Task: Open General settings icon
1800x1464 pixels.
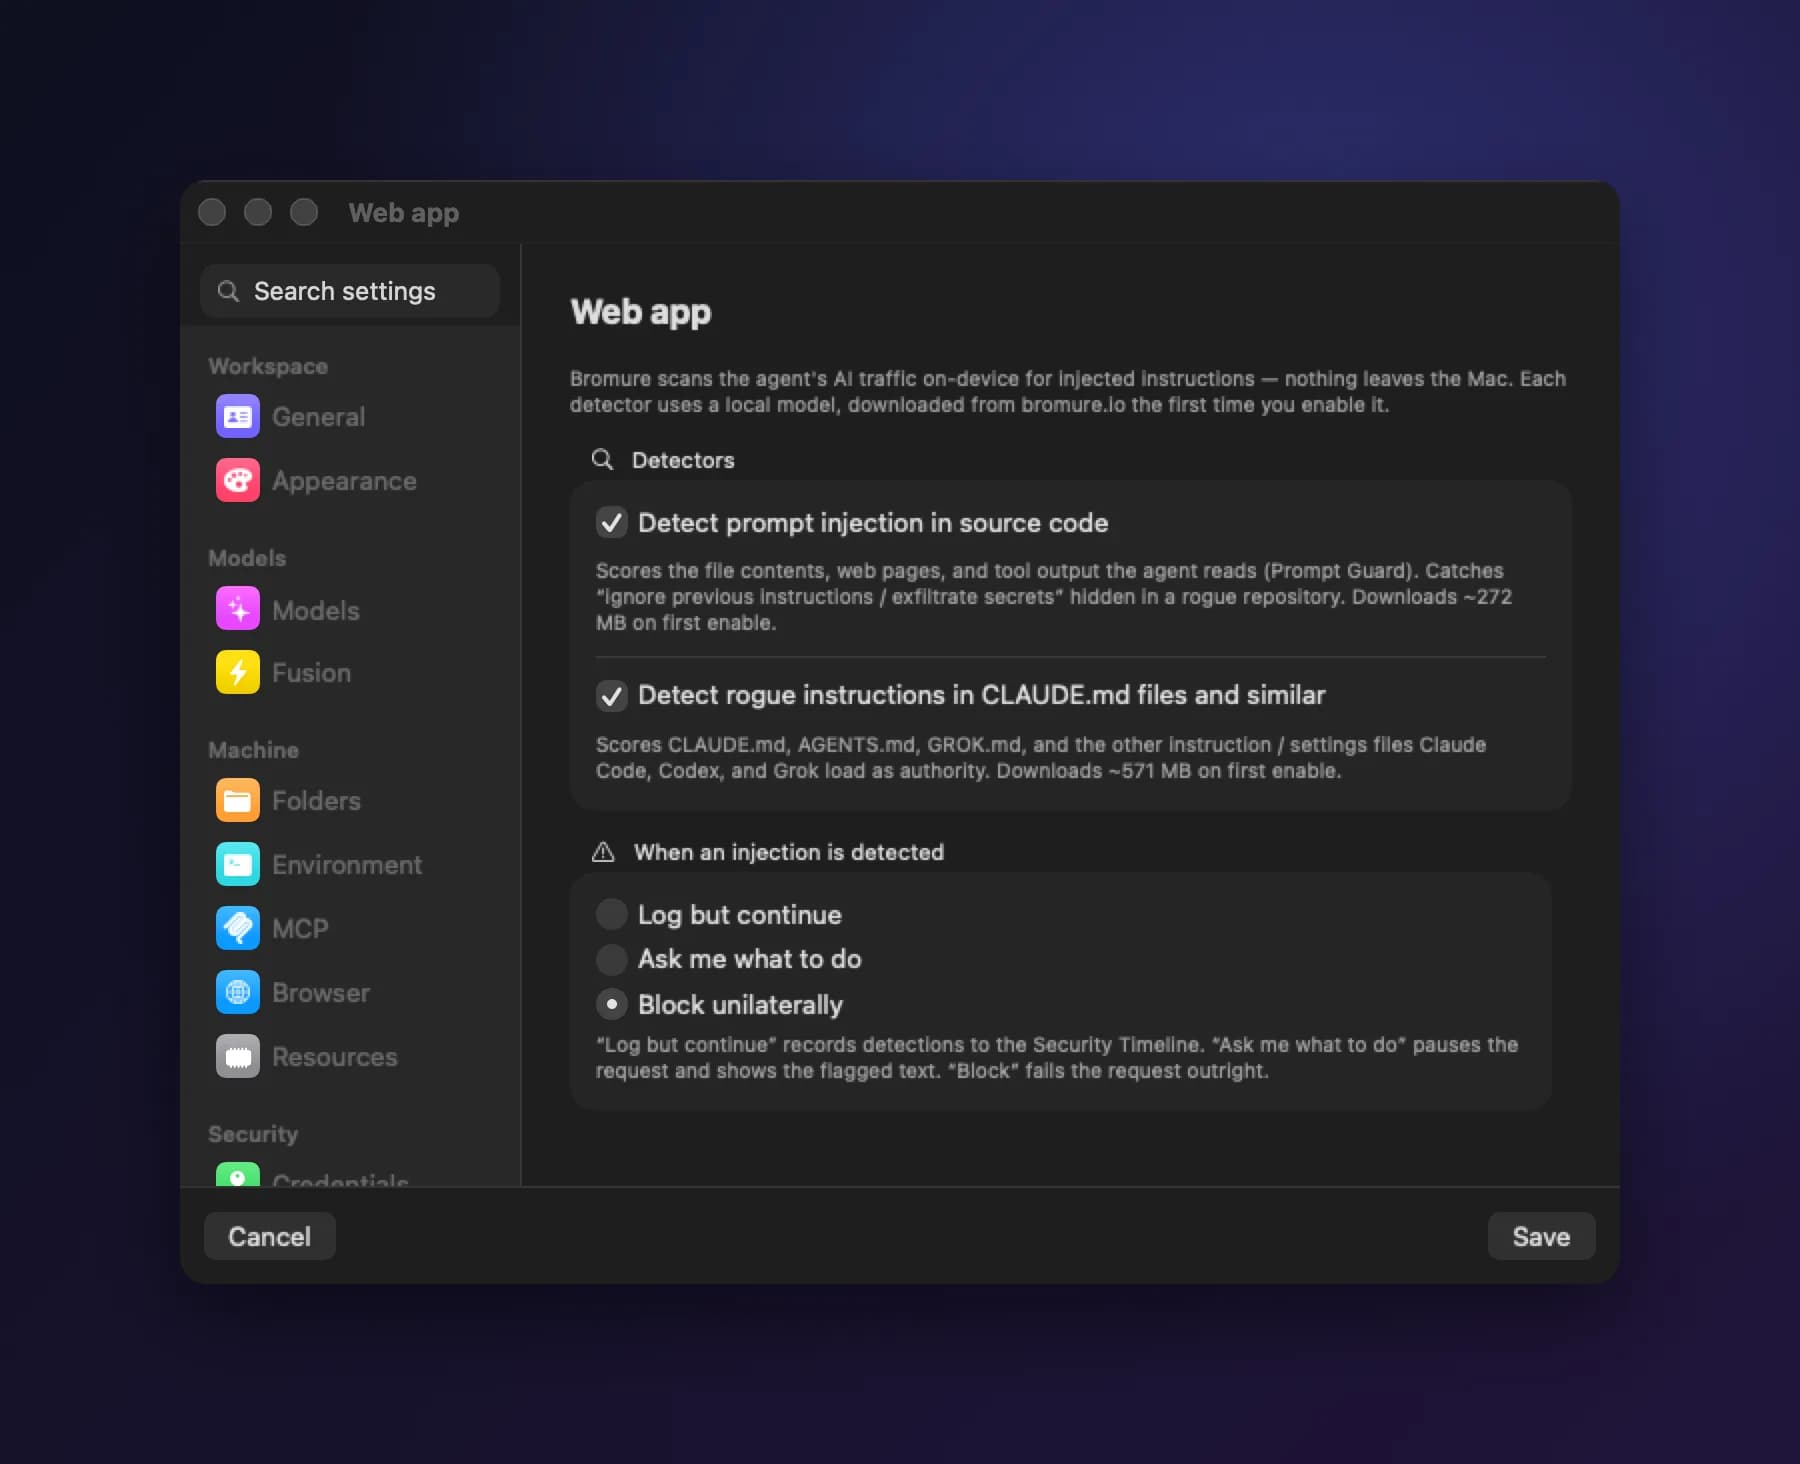Action: [238, 417]
